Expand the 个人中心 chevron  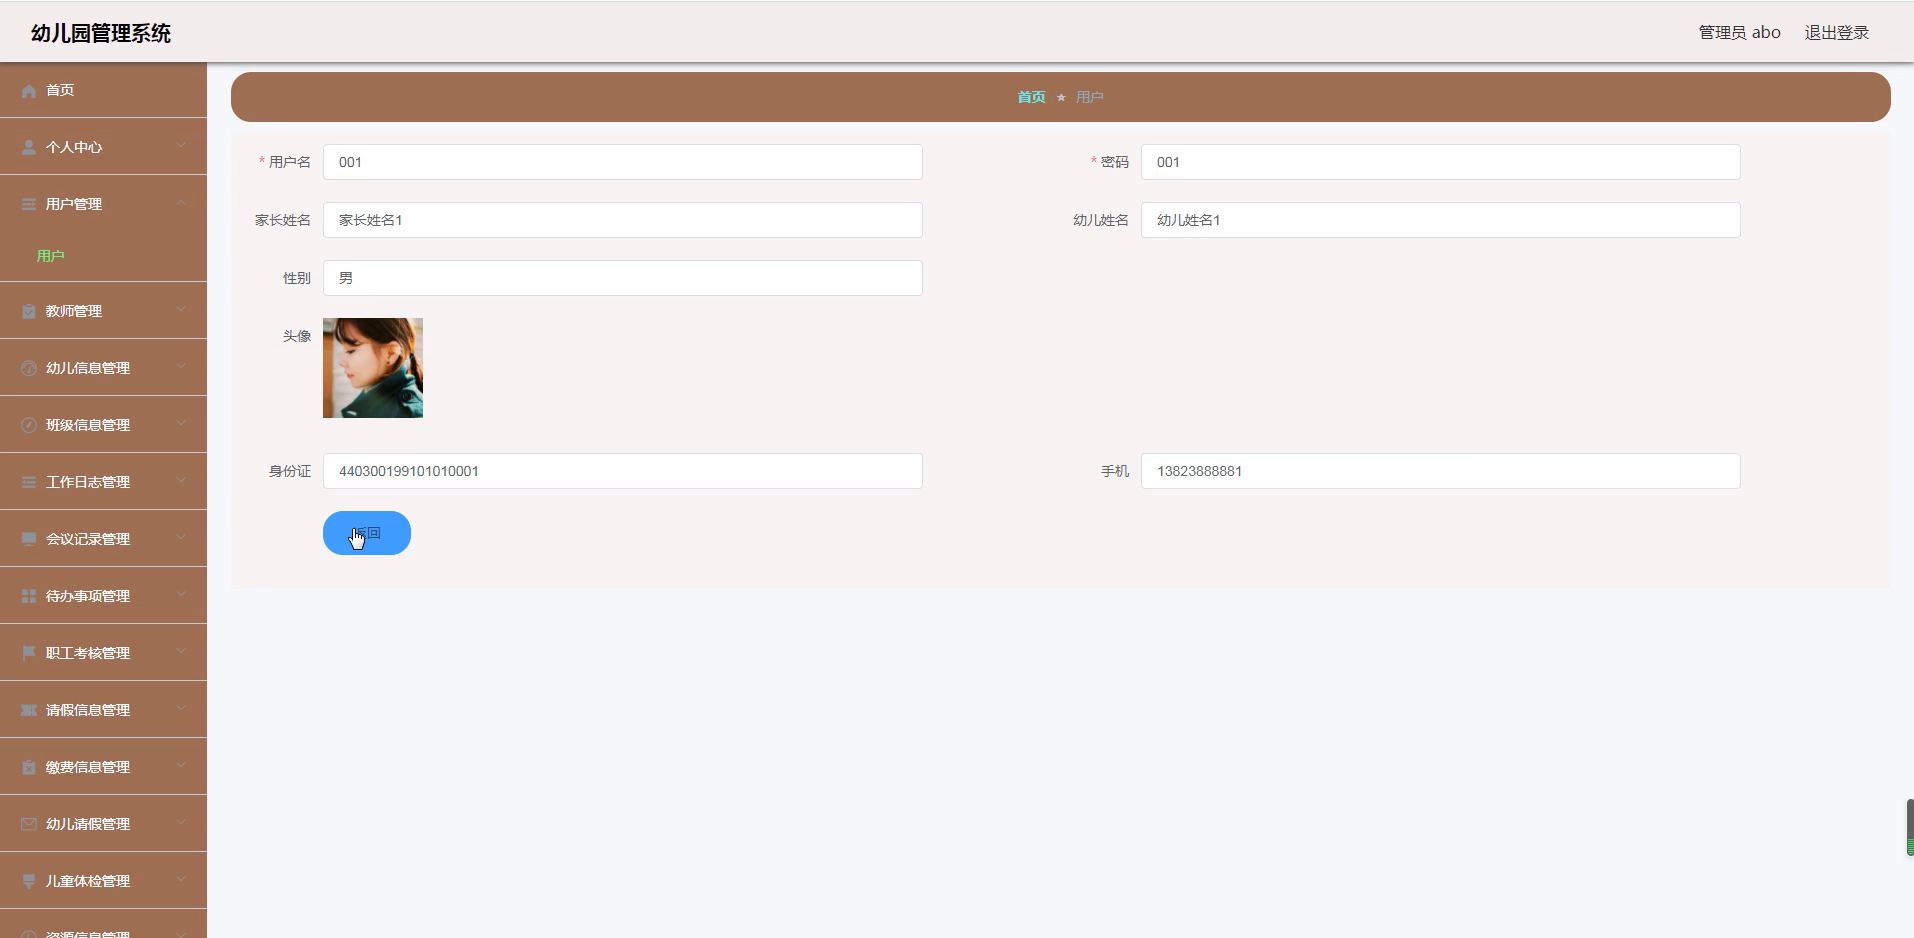(181, 146)
